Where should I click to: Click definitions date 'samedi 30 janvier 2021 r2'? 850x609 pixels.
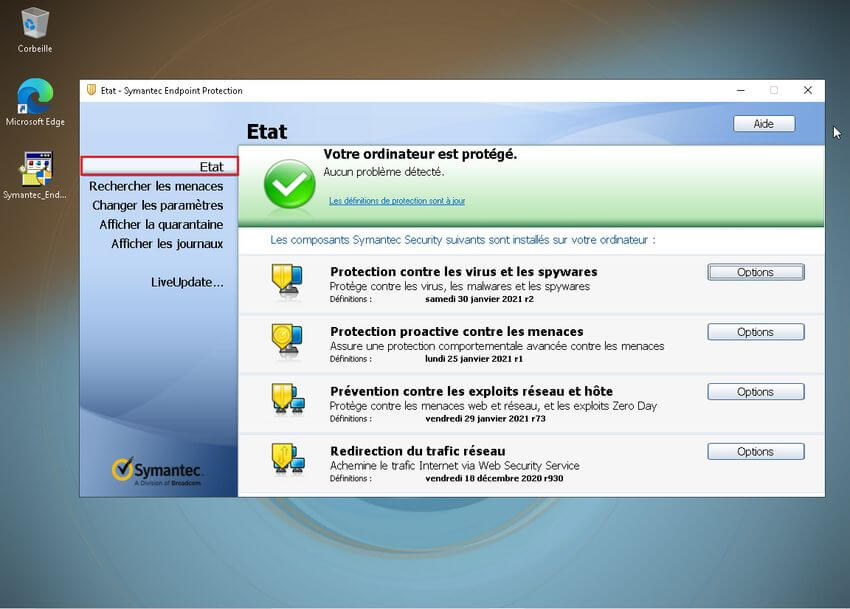click(x=479, y=299)
